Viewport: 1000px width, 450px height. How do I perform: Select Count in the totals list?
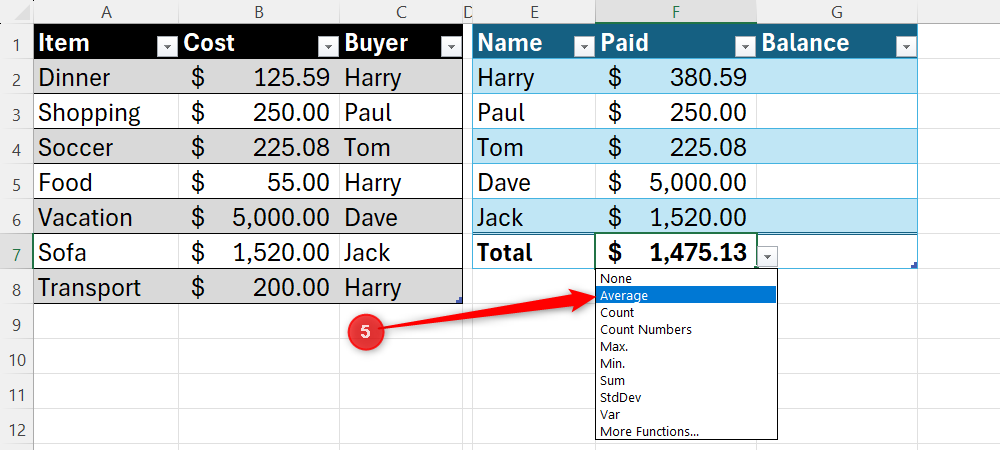pyautogui.click(x=686, y=312)
